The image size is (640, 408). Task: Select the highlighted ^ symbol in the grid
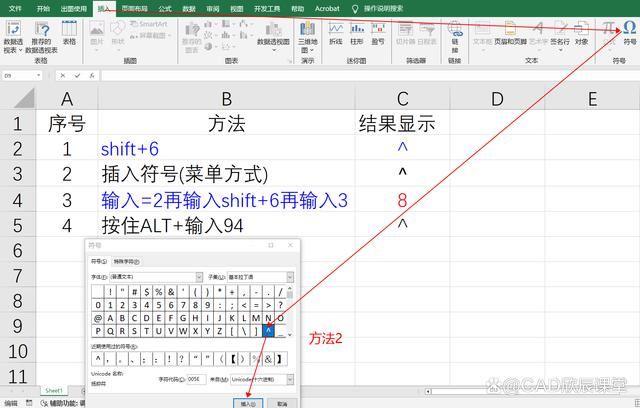[x=268, y=331]
